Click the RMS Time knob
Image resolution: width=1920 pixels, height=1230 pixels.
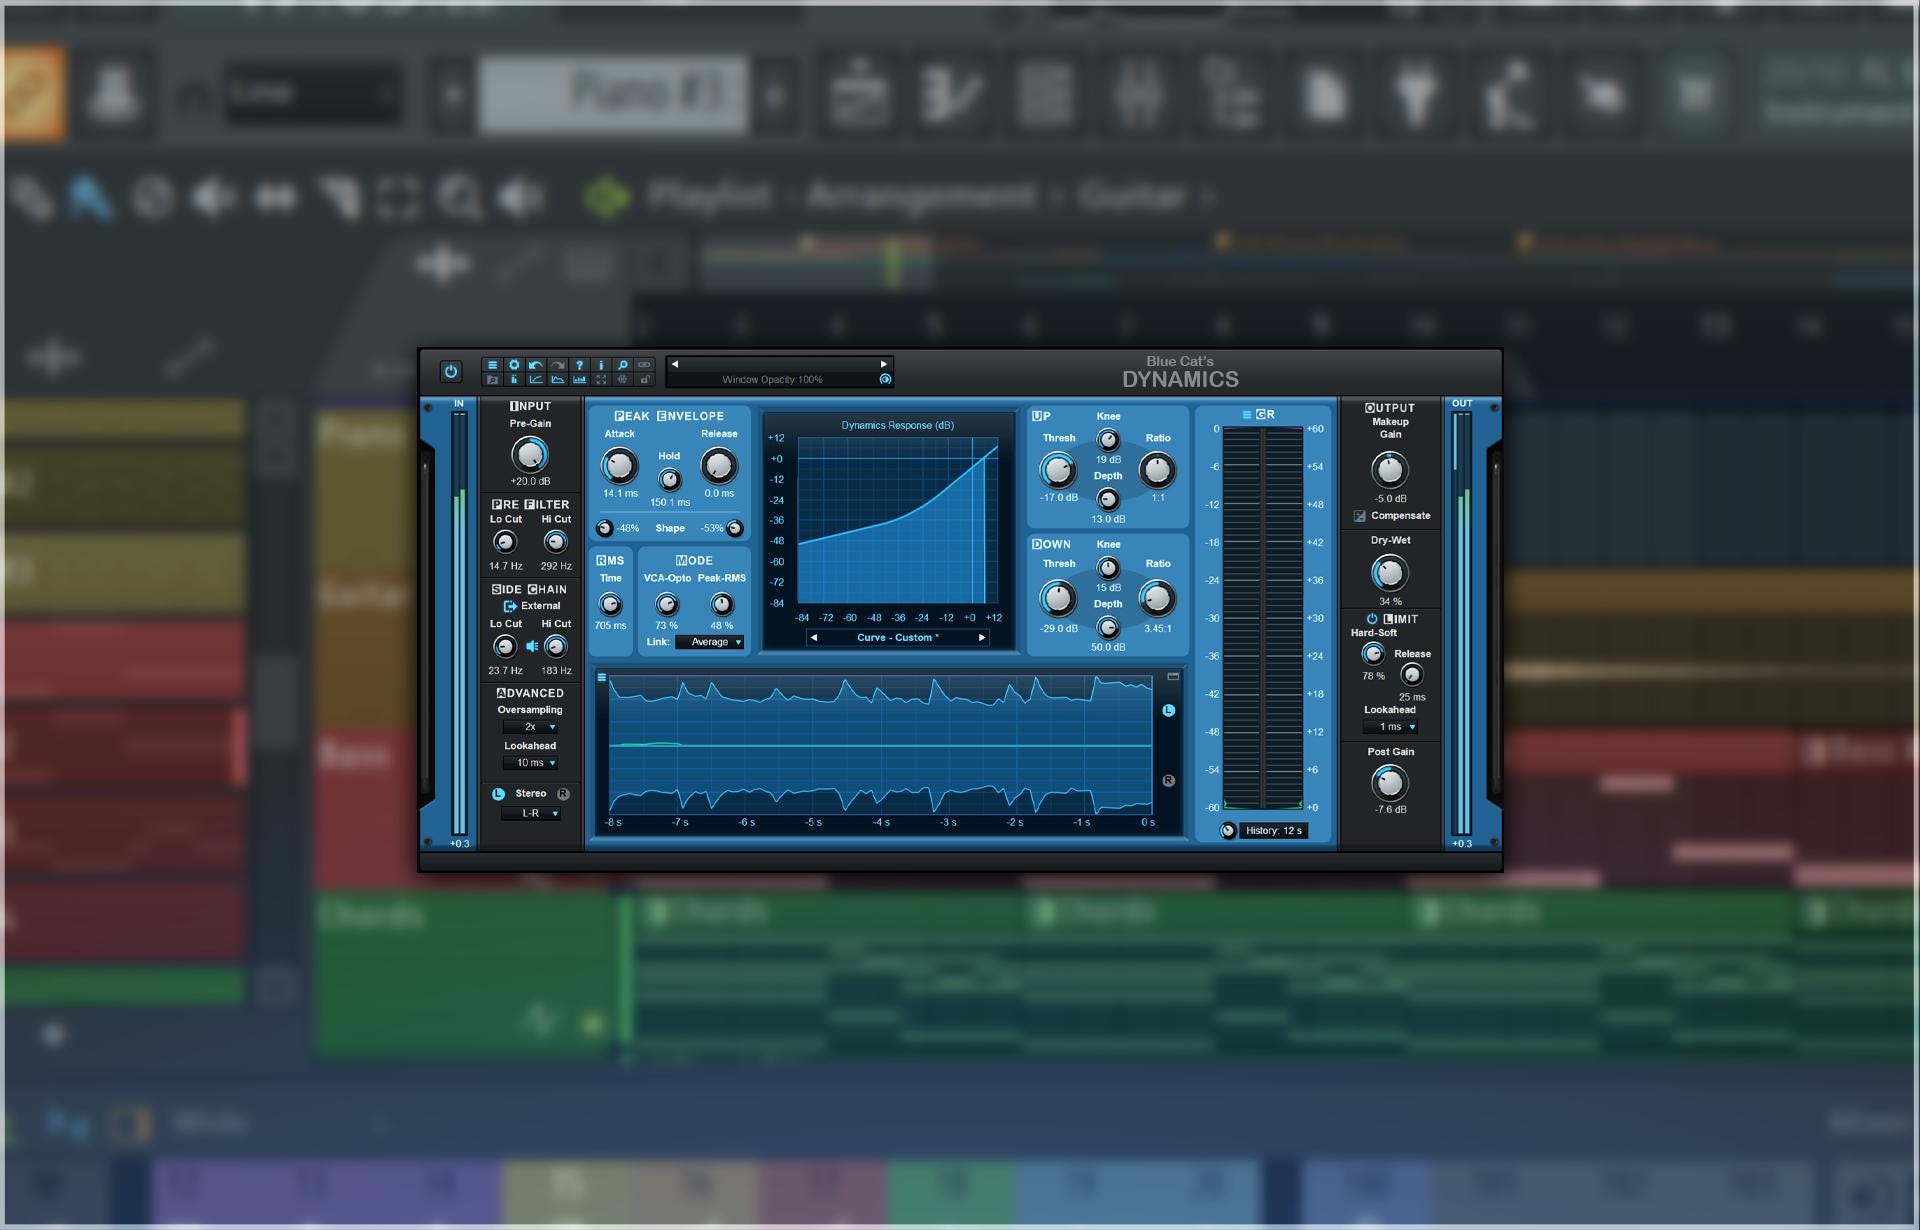pos(610,604)
